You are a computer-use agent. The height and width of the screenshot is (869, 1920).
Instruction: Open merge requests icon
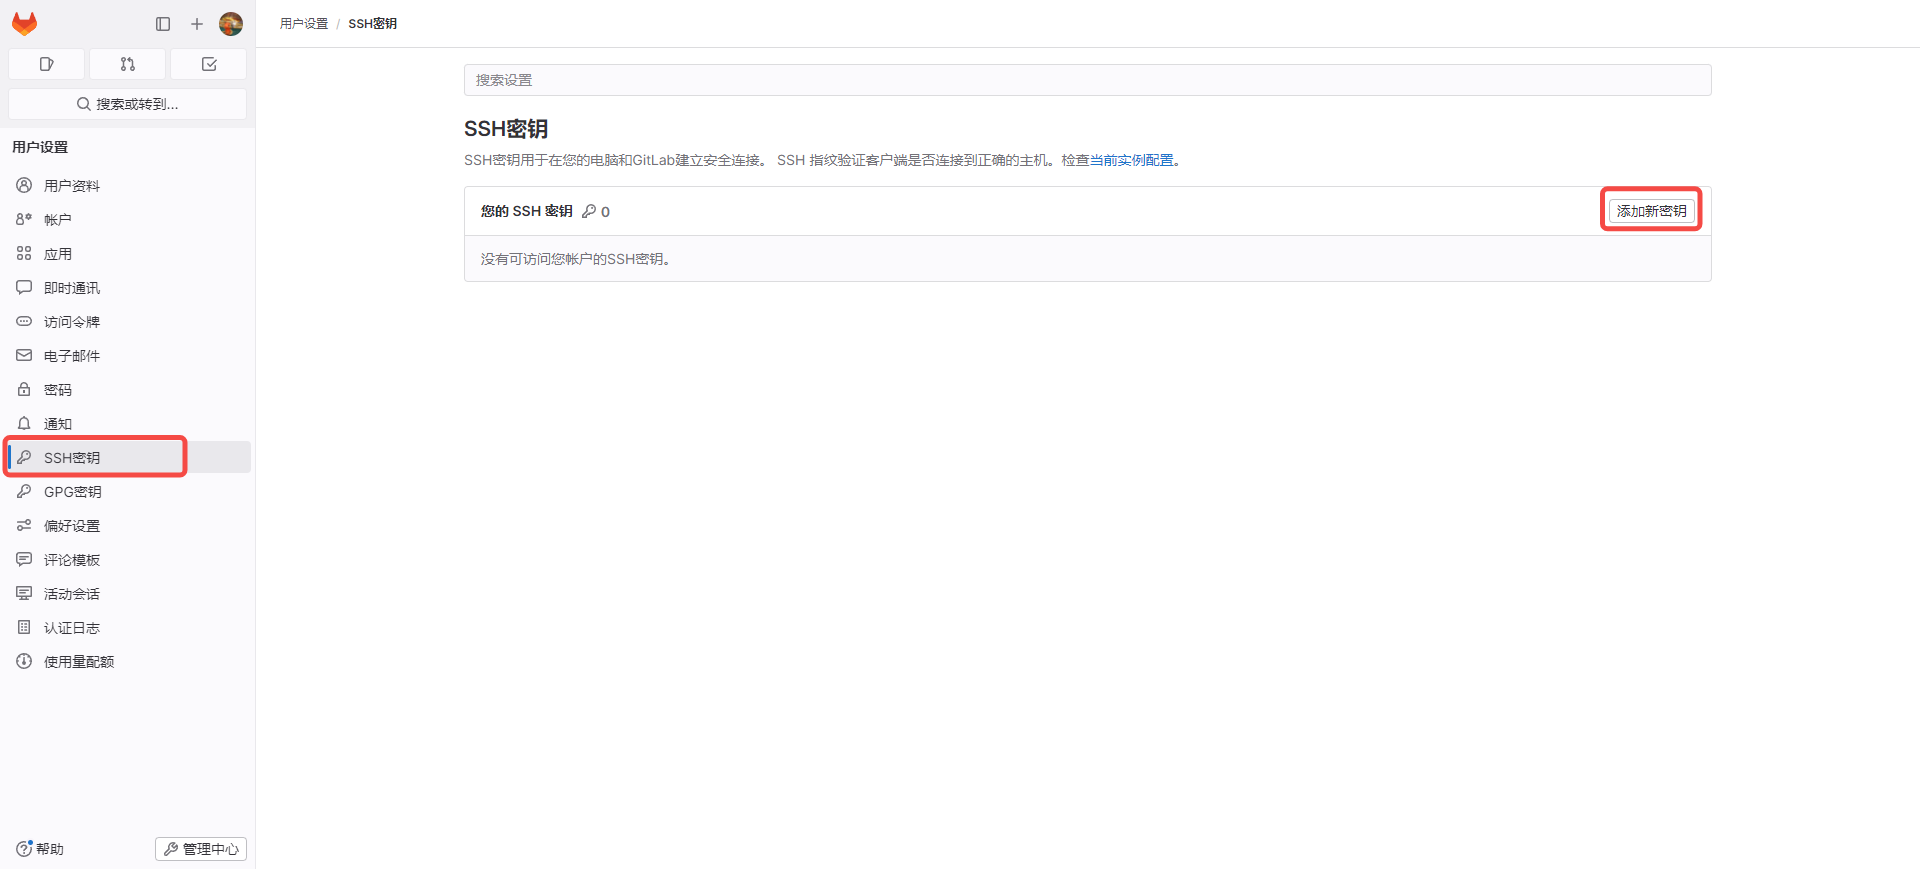point(128,64)
